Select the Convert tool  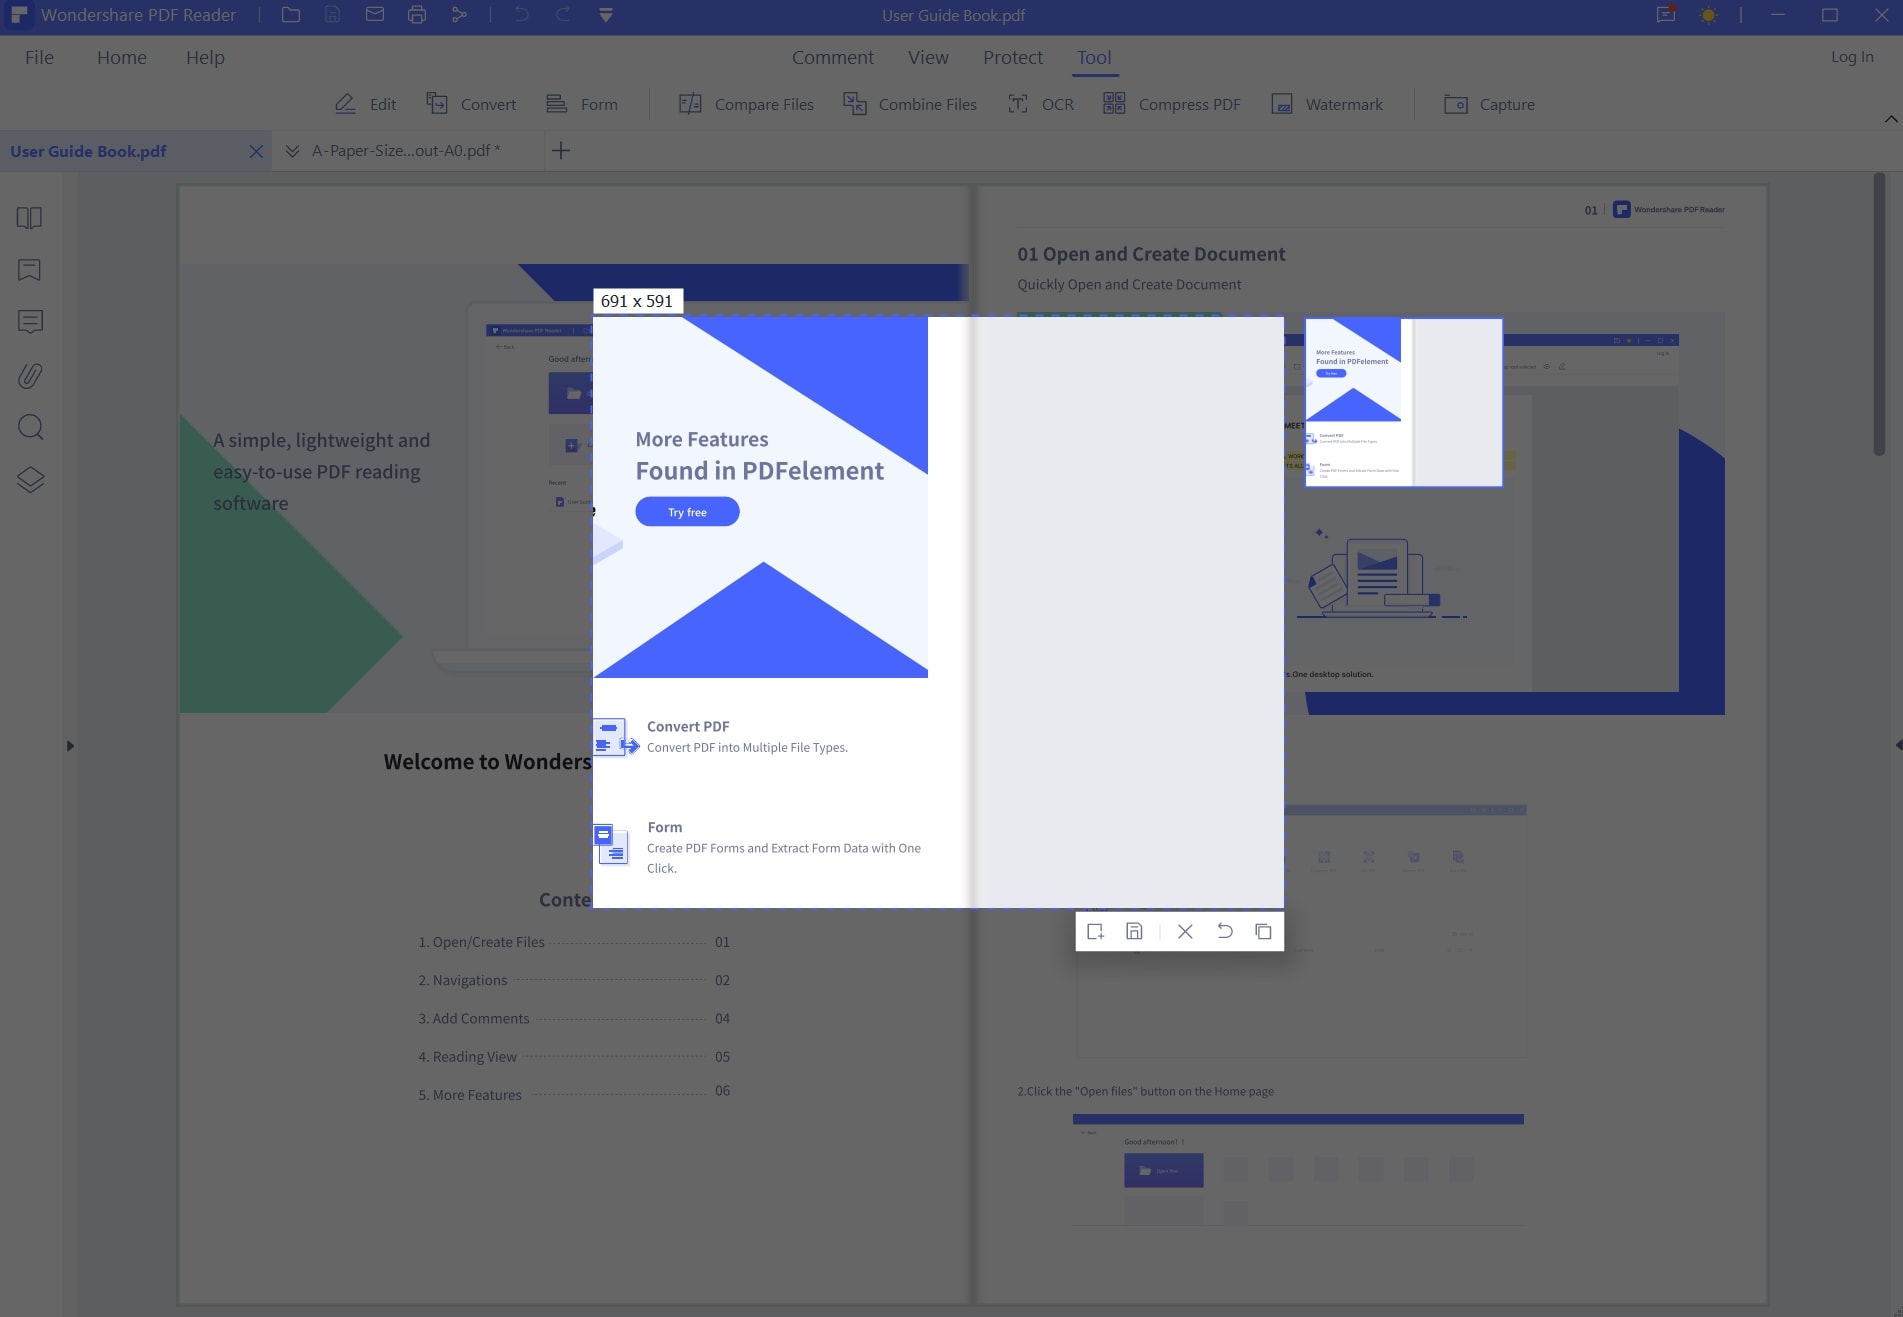tap(471, 104)
